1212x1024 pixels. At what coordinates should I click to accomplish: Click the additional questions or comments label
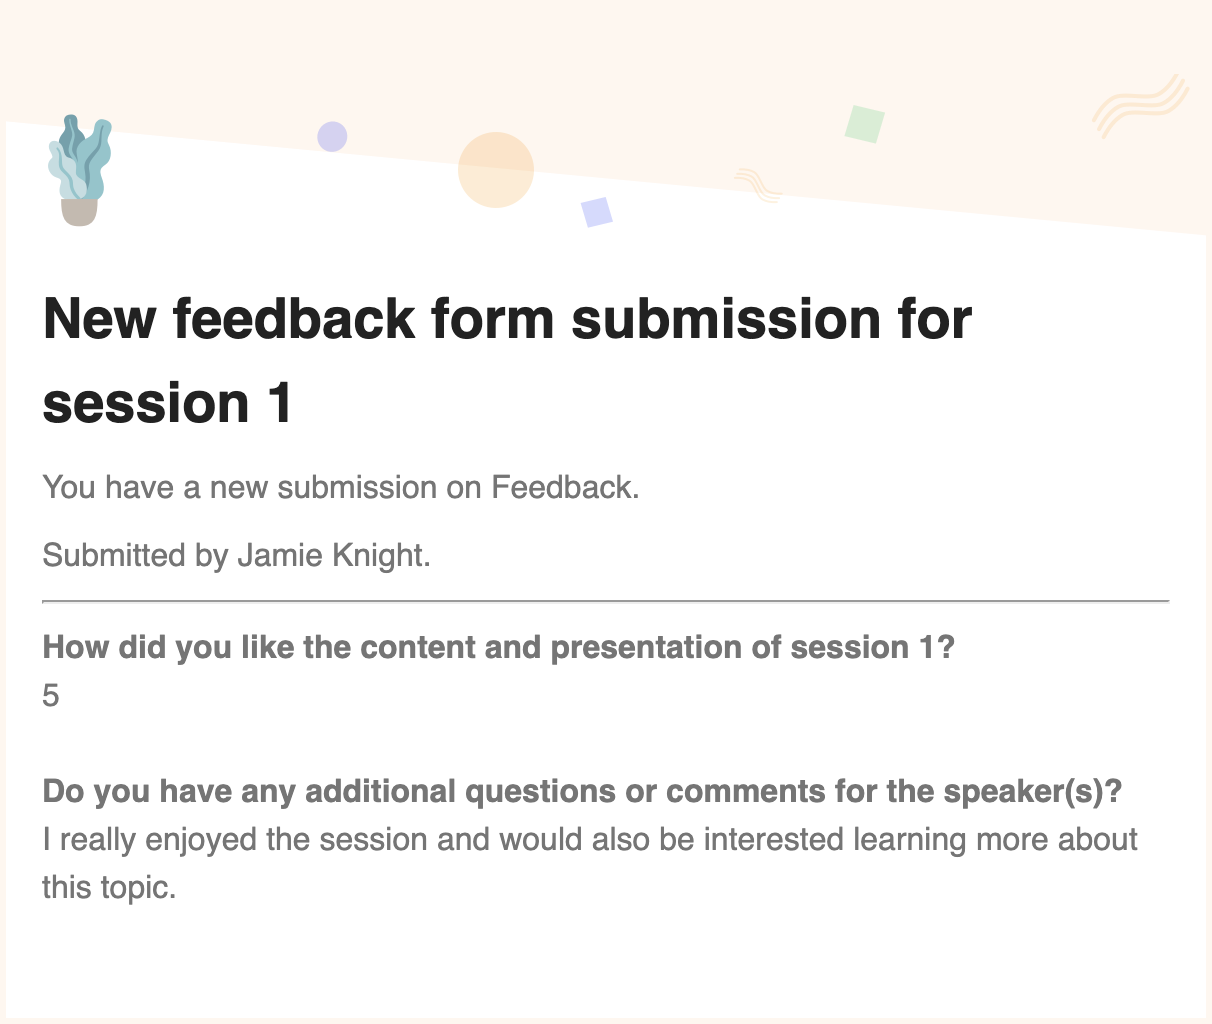[x=582, y=791]
